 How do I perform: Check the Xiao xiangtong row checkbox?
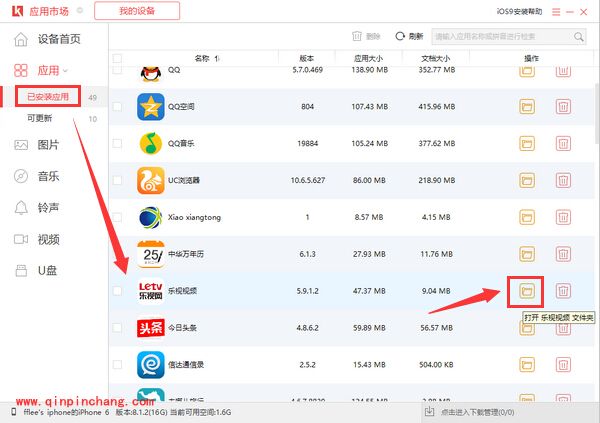pyautogui.click(x=117, y=217)
